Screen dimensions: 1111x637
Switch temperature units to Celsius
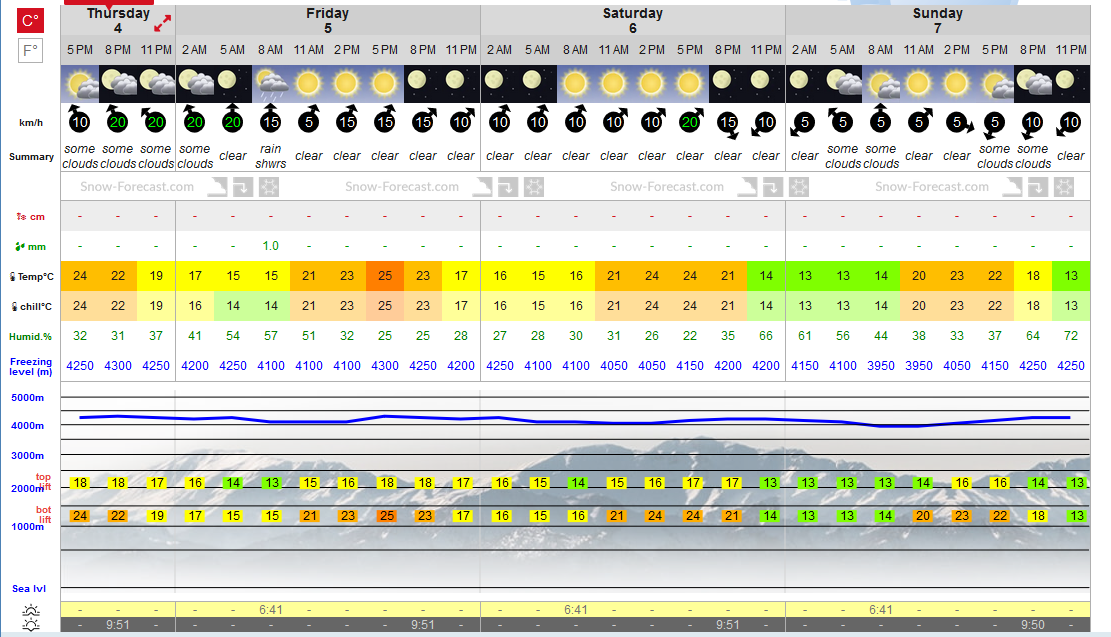(x=30, y=21)
